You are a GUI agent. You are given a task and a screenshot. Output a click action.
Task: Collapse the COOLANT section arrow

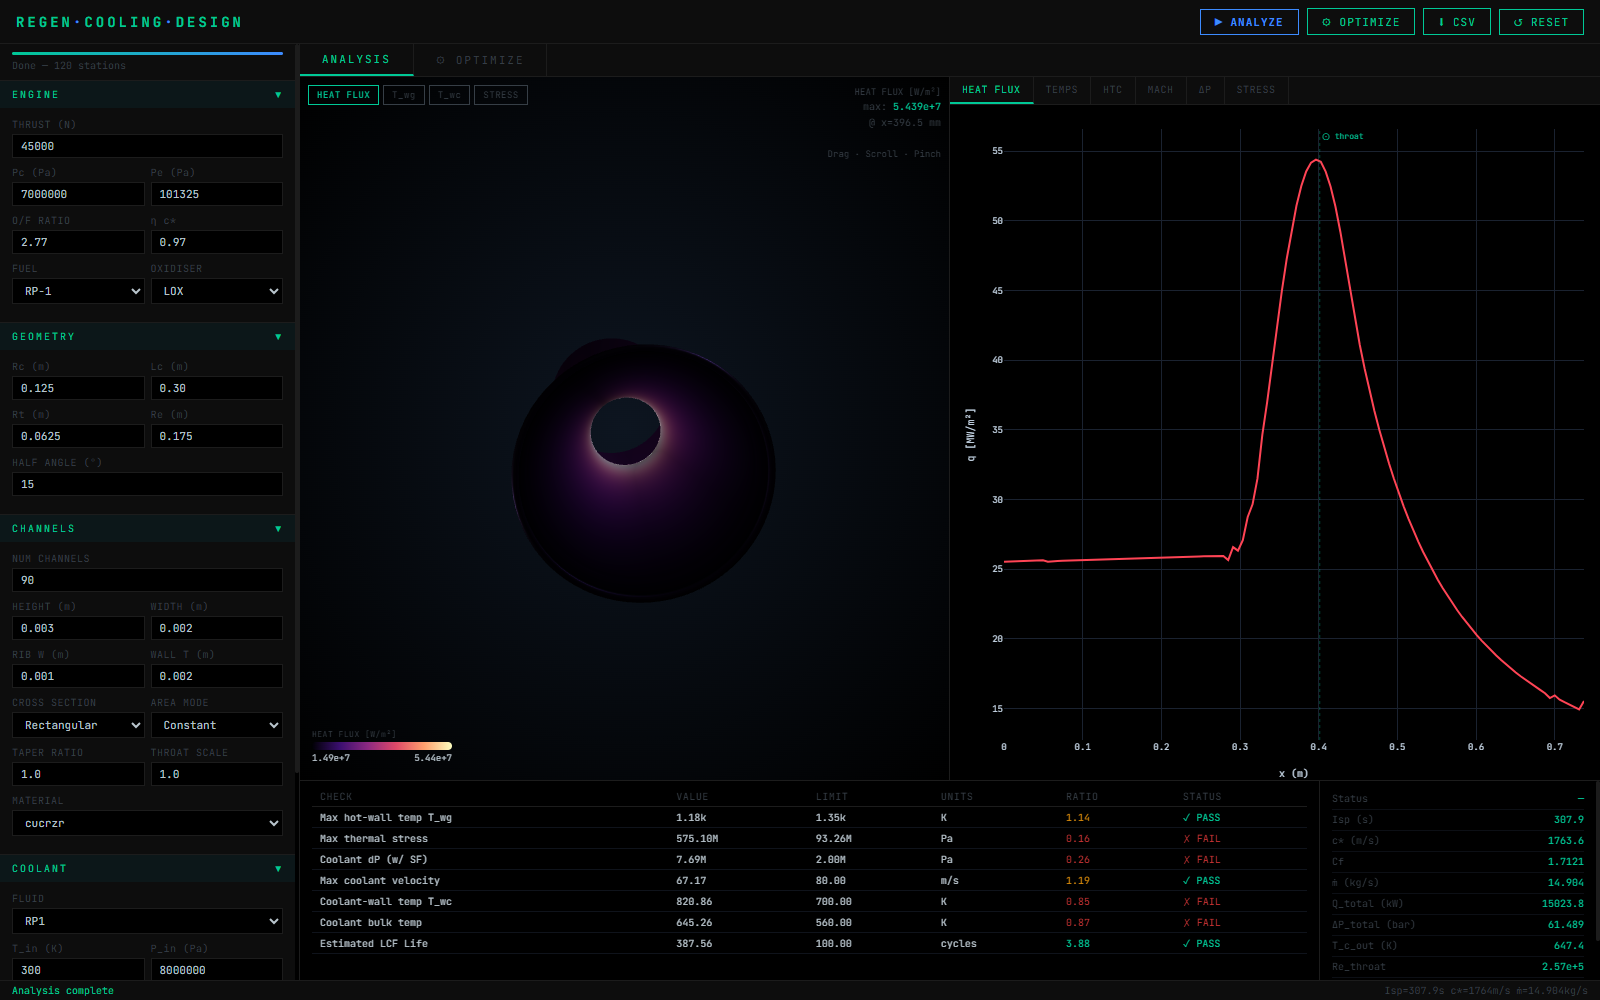click(278, 869)
